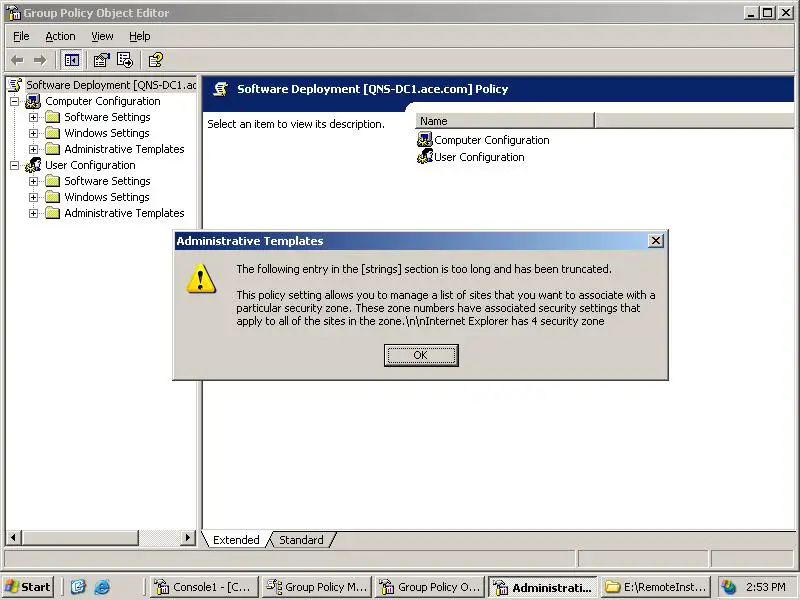Click the Show/Hide Console Tree toolbar icon
This screenshot has width=800, height=600.
(x=72, y=60)
